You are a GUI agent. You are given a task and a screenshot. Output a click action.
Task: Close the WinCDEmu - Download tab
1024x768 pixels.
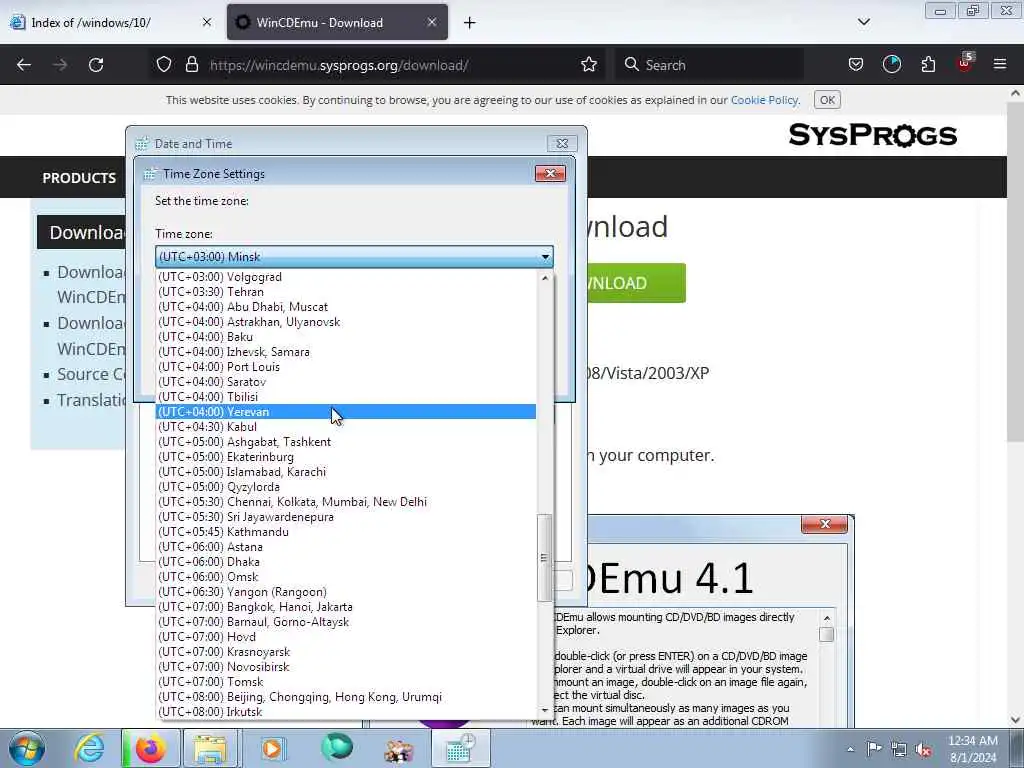pyautogui.click(x=432, y=22)
